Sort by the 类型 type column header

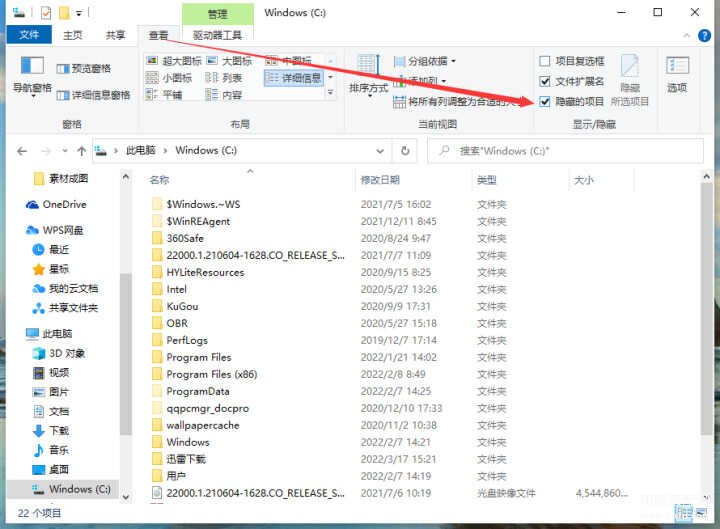coord(487,180)
